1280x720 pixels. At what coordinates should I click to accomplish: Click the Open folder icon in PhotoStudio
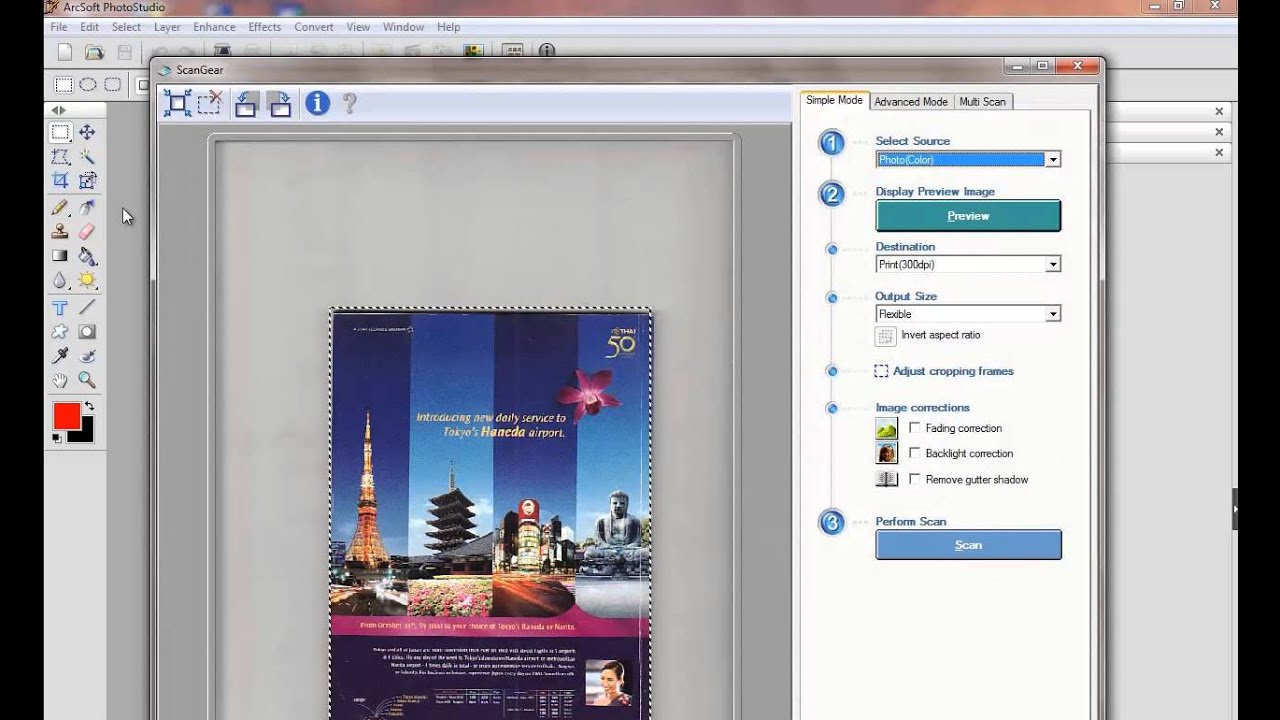tap(94, 52)
